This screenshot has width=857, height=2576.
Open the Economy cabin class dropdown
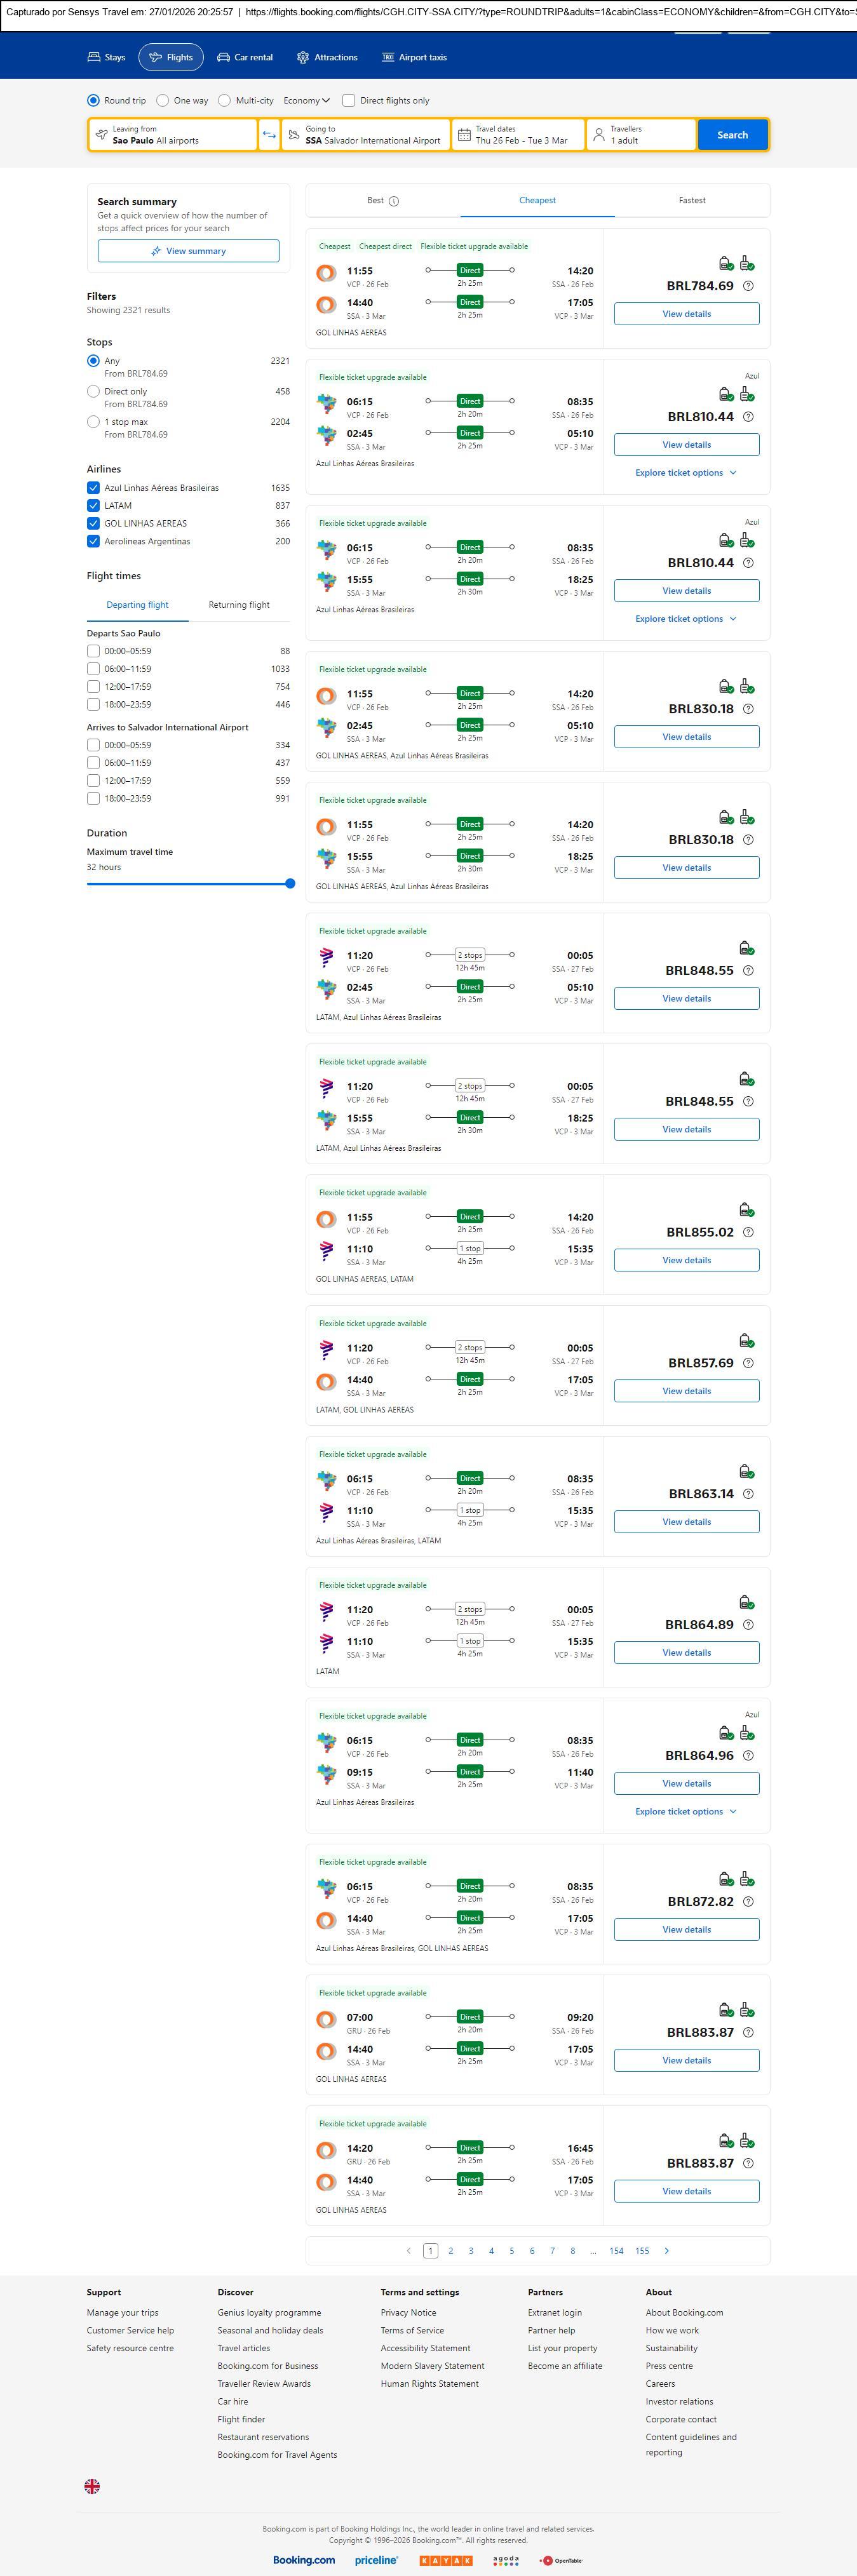[x=306, y=101]
